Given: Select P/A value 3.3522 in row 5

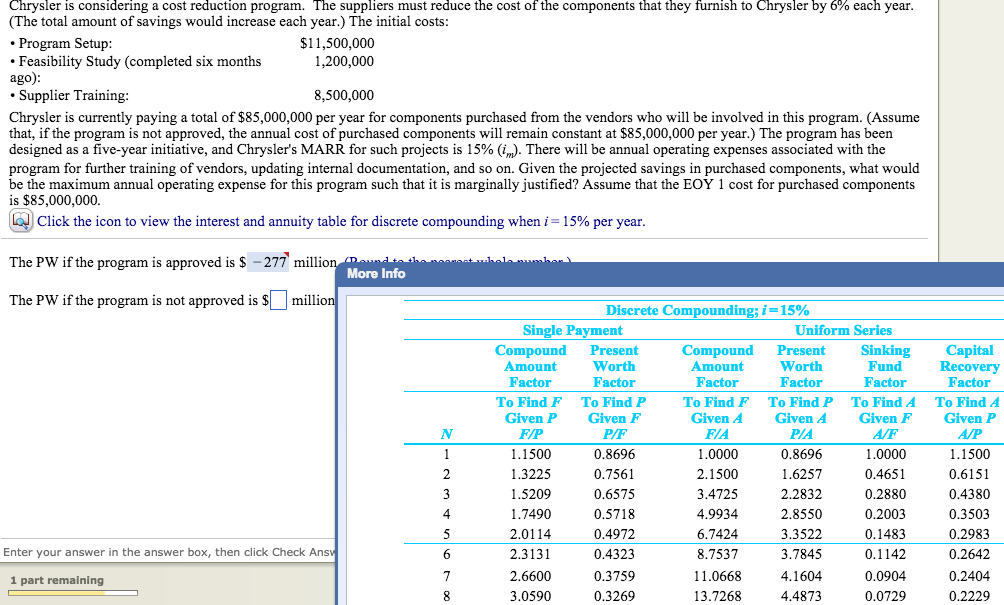Looking at the screenshot, I should pyautogui.click(x=801, y=534).
